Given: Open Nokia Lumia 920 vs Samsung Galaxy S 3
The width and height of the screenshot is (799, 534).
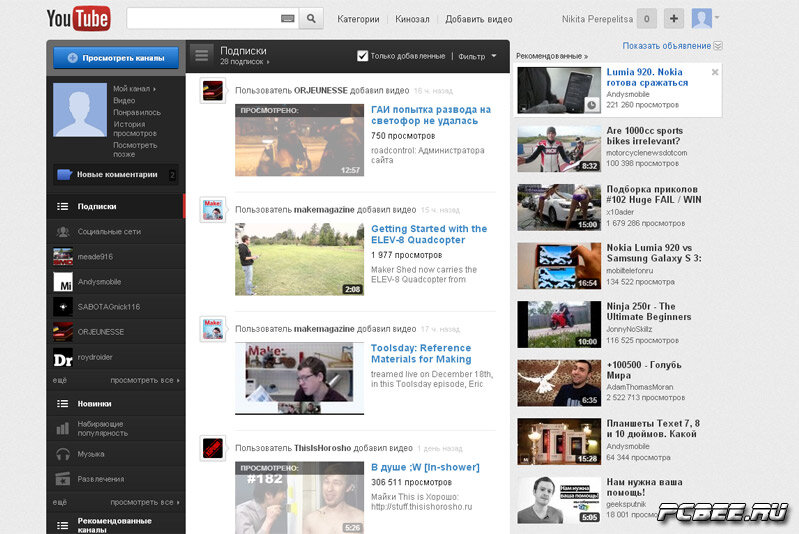Looking at the screenshot, I should (654, 253).
